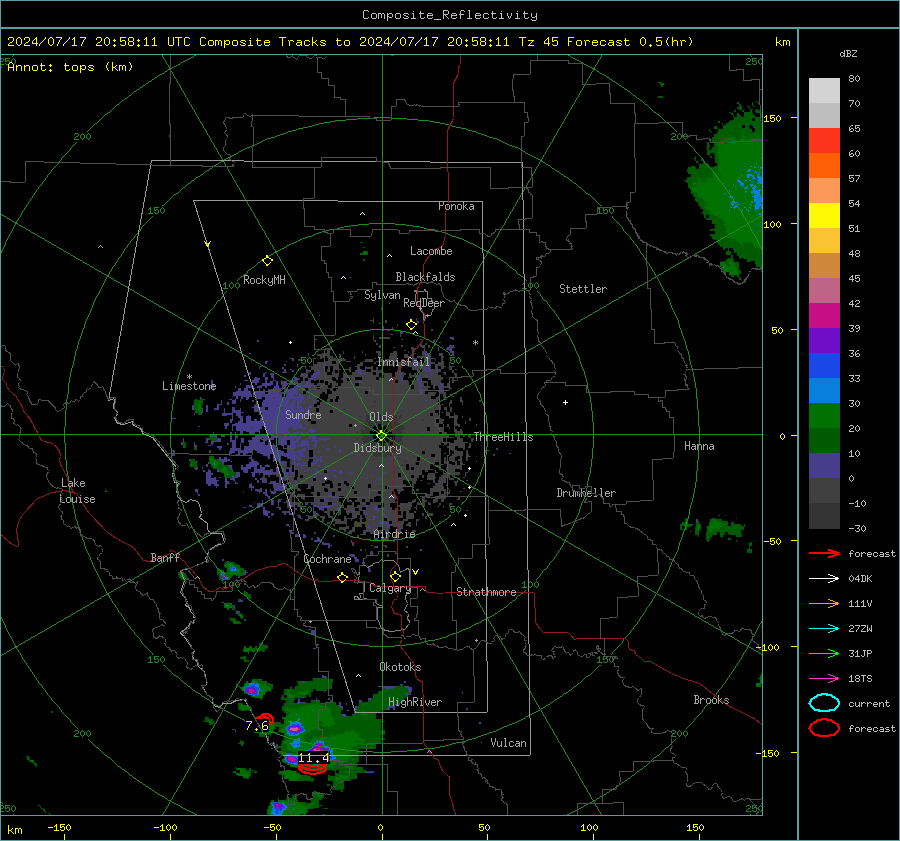
Task: Click the -150 tick on bottom axis
Action: point(59,827)
